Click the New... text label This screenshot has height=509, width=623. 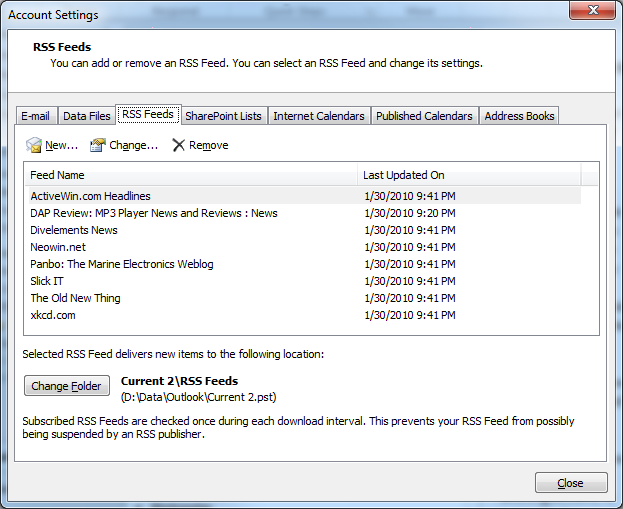coord(62,145)
